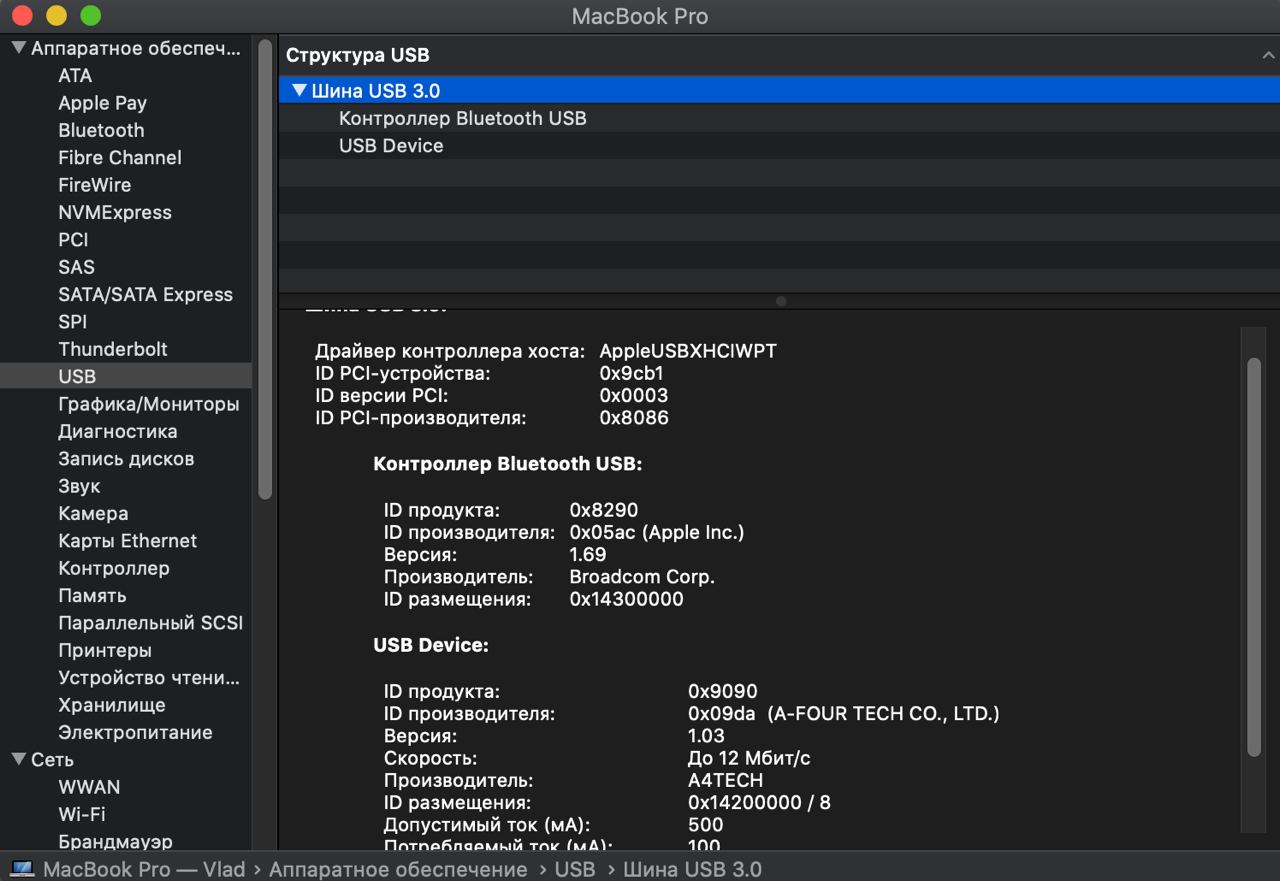Select Электропитание in the sidebar
1280x881 pixels.
pyautogui.click(x=135, y=732)
